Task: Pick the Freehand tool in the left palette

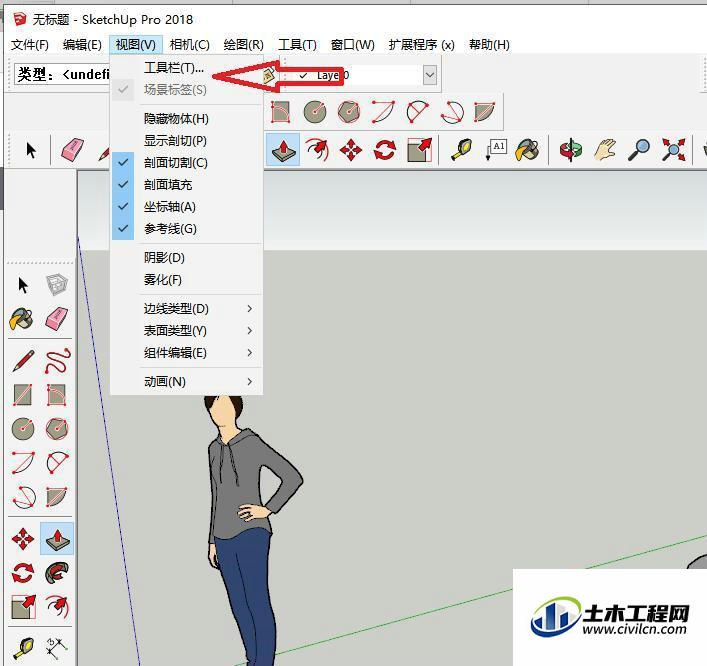Action: 58,361
